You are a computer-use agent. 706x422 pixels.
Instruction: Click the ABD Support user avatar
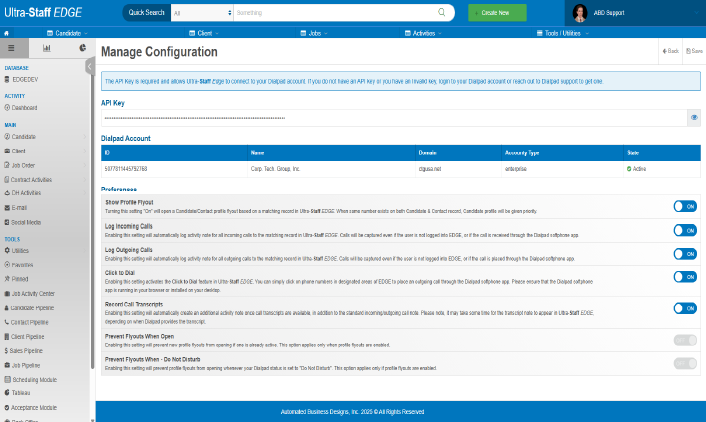pos(580,13)
